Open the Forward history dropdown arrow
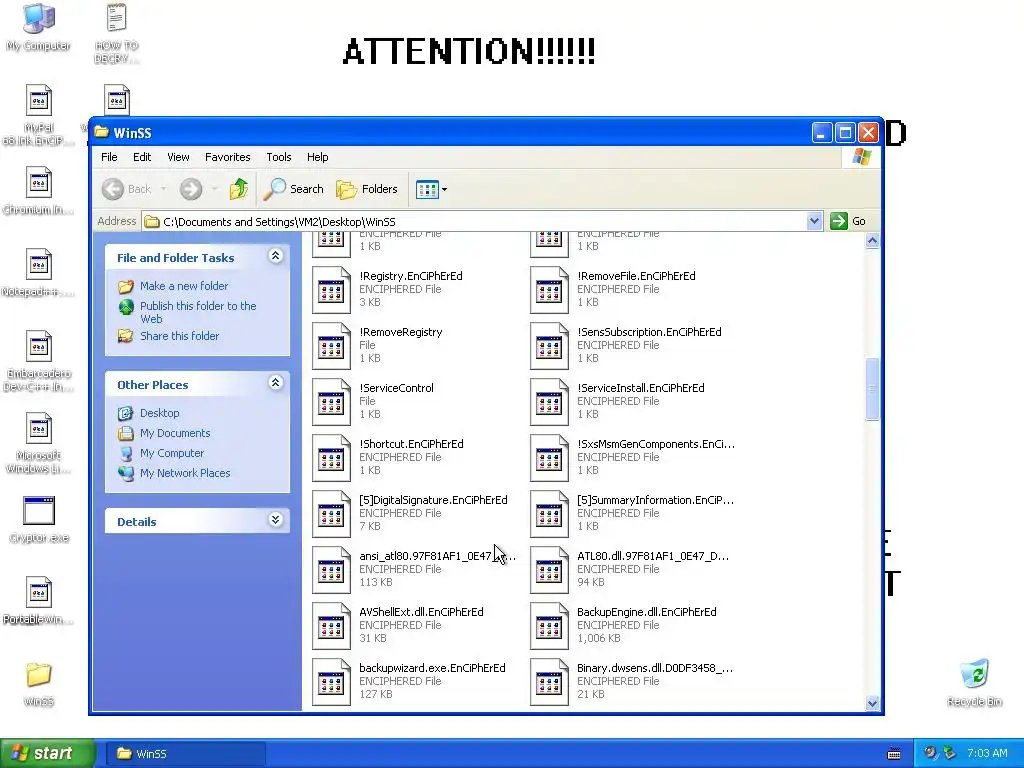 [x=214, y=189]
